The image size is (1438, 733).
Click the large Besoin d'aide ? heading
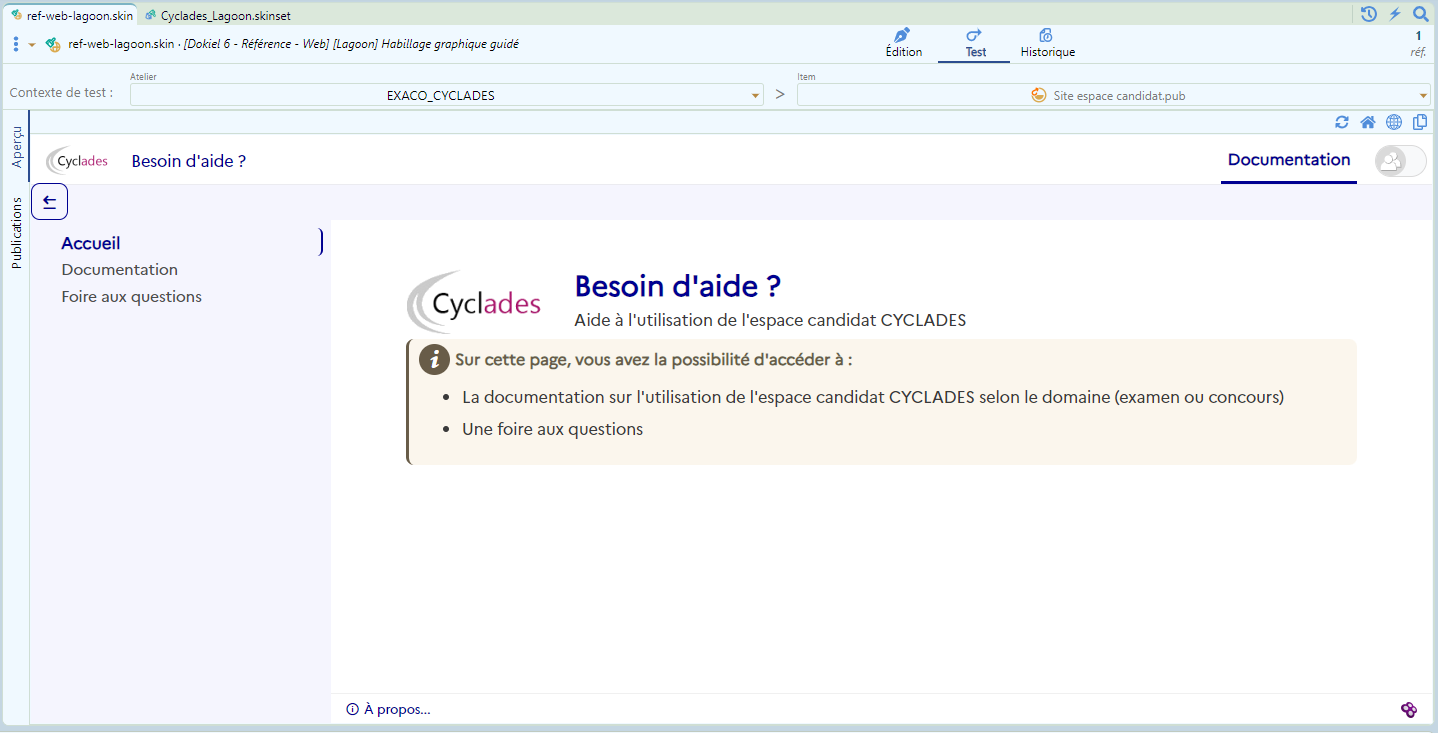(x=678, y=286)
